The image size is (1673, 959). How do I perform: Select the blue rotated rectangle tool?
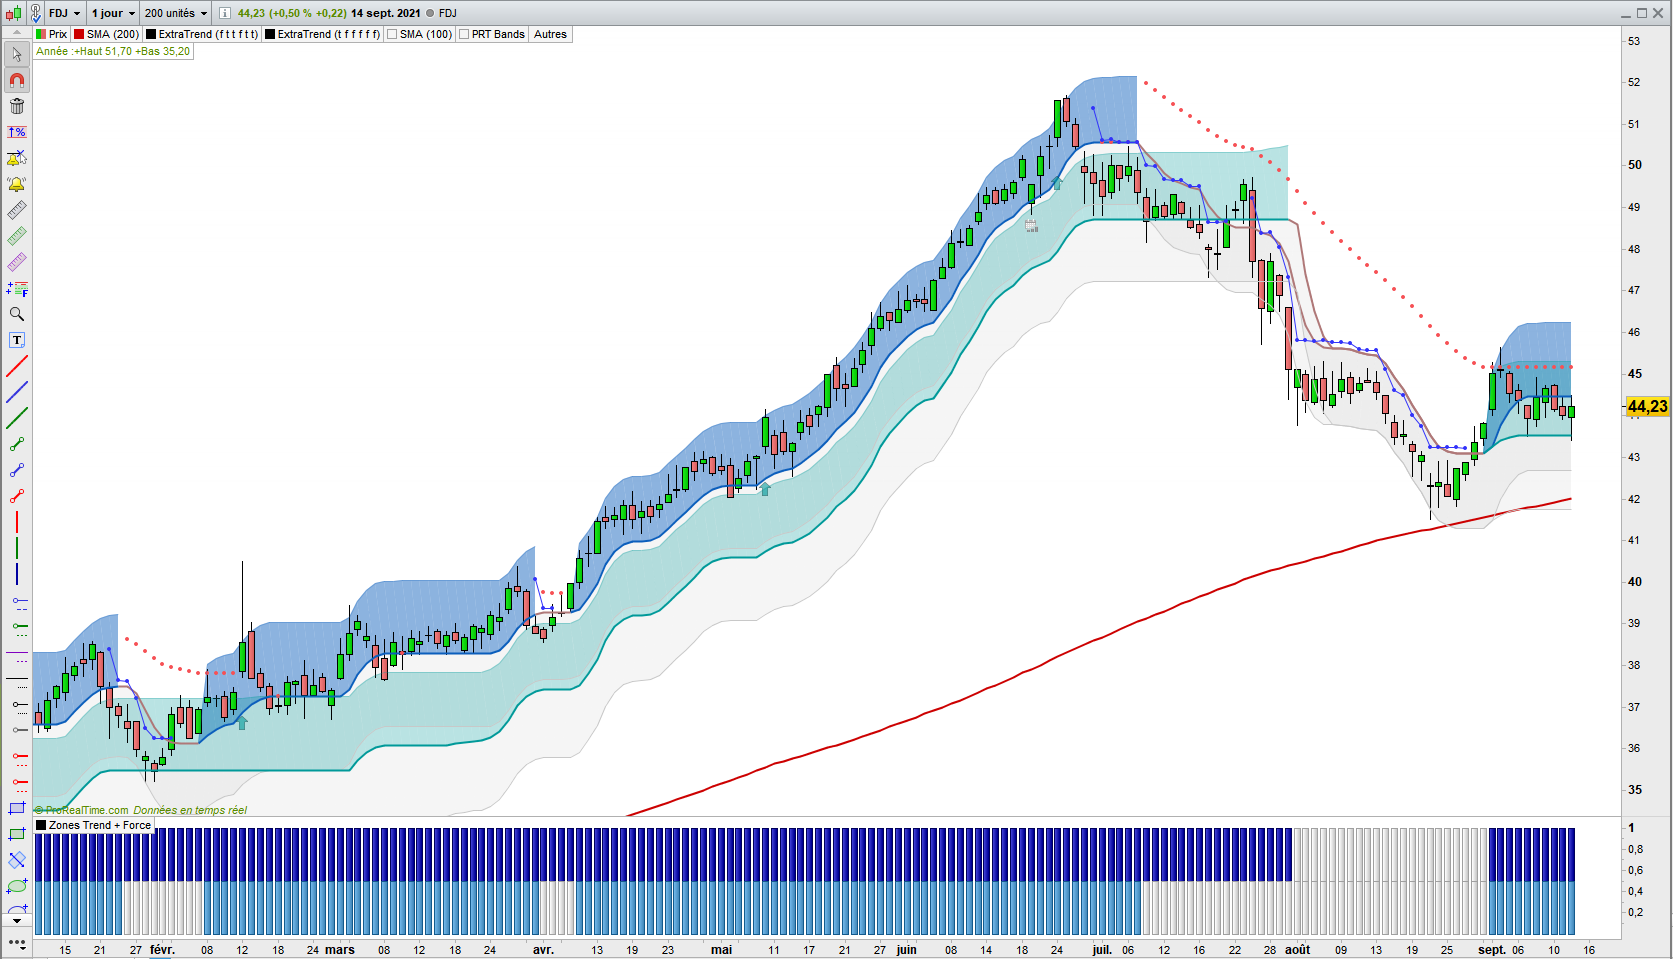[x=17, y=860]
